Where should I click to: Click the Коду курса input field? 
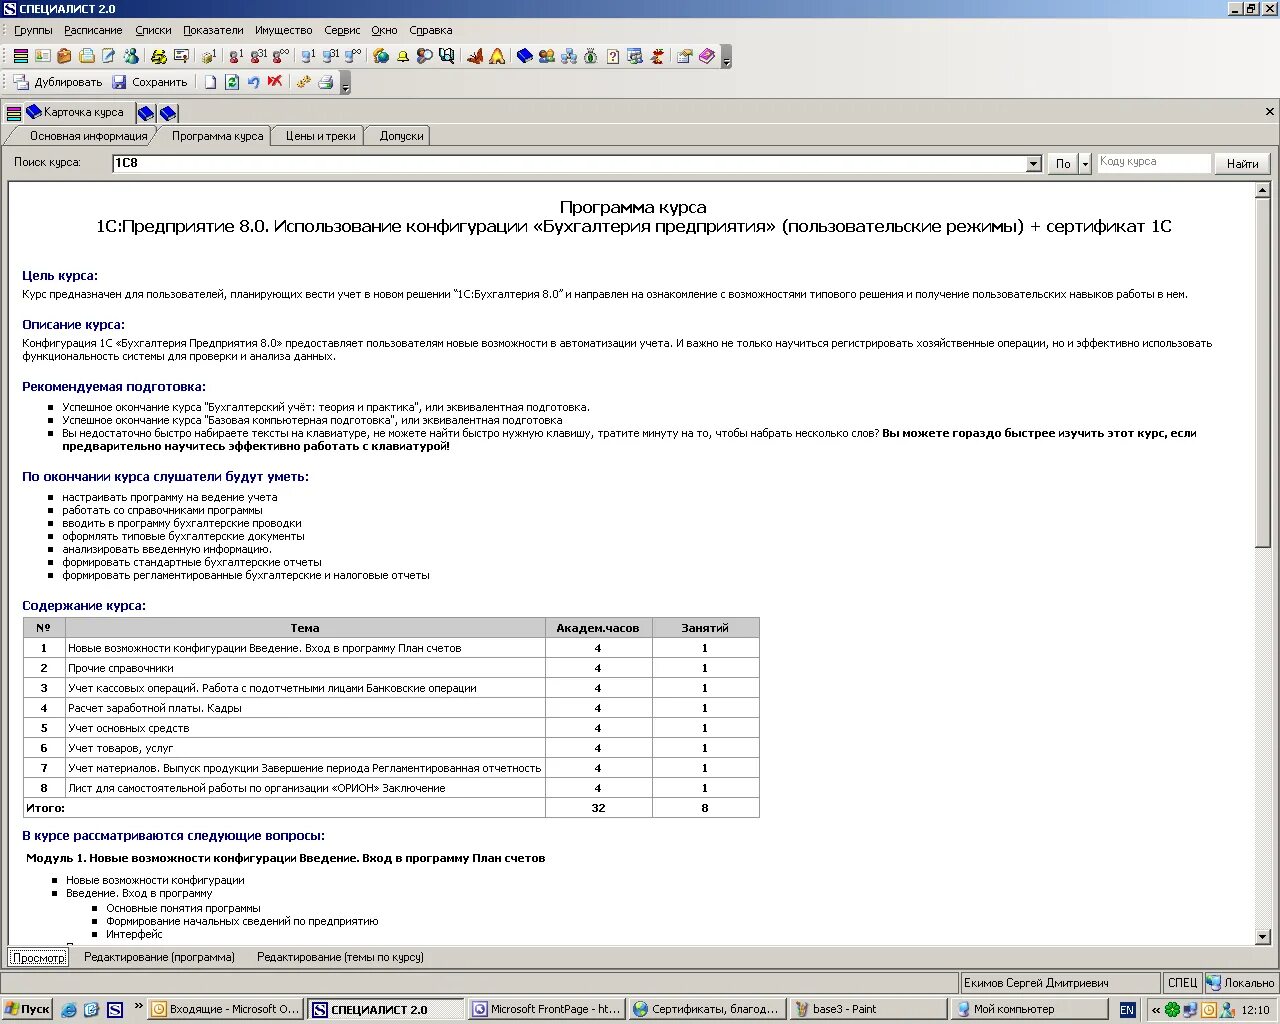[x=1154, y=162]
